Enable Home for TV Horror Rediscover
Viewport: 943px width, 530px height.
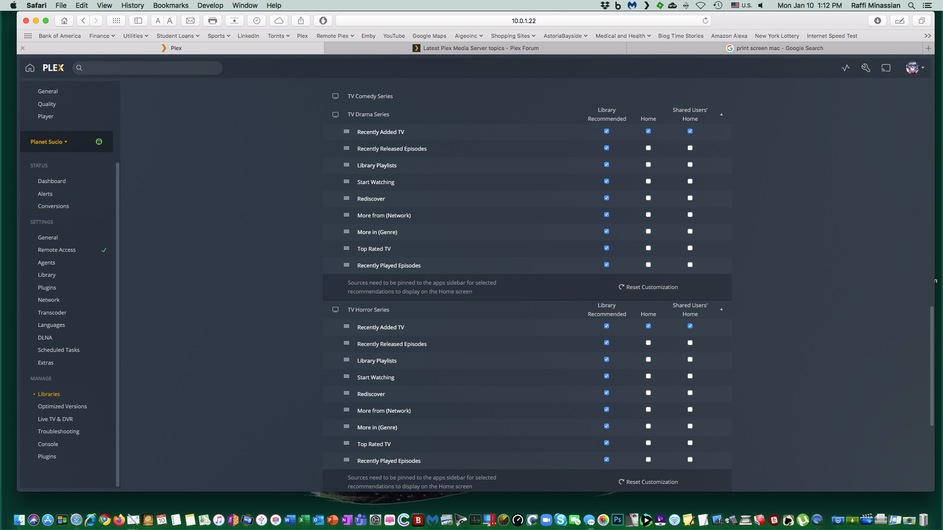648,393
